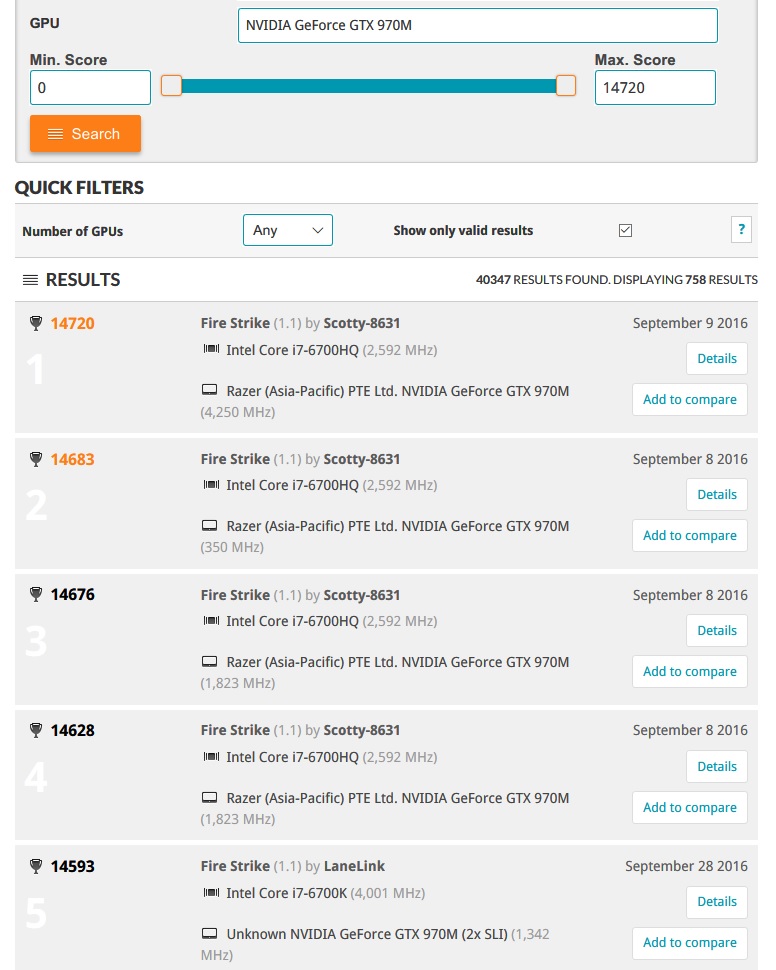Click the date September 9 2016
776x970 pixels.
click(x=690, y=323)
